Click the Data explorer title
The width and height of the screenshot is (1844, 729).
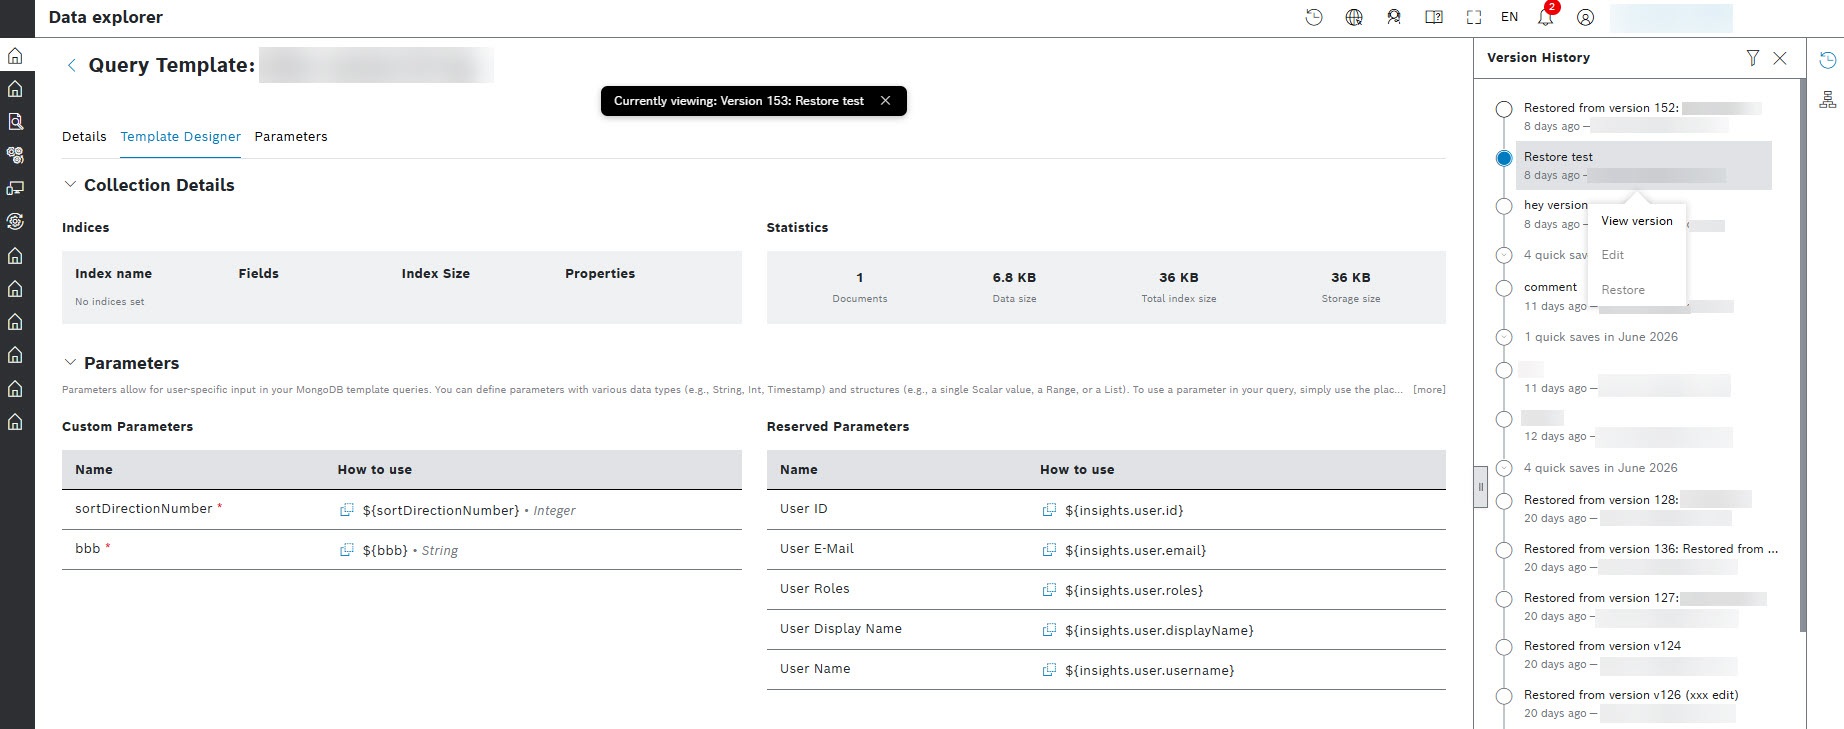106,17
